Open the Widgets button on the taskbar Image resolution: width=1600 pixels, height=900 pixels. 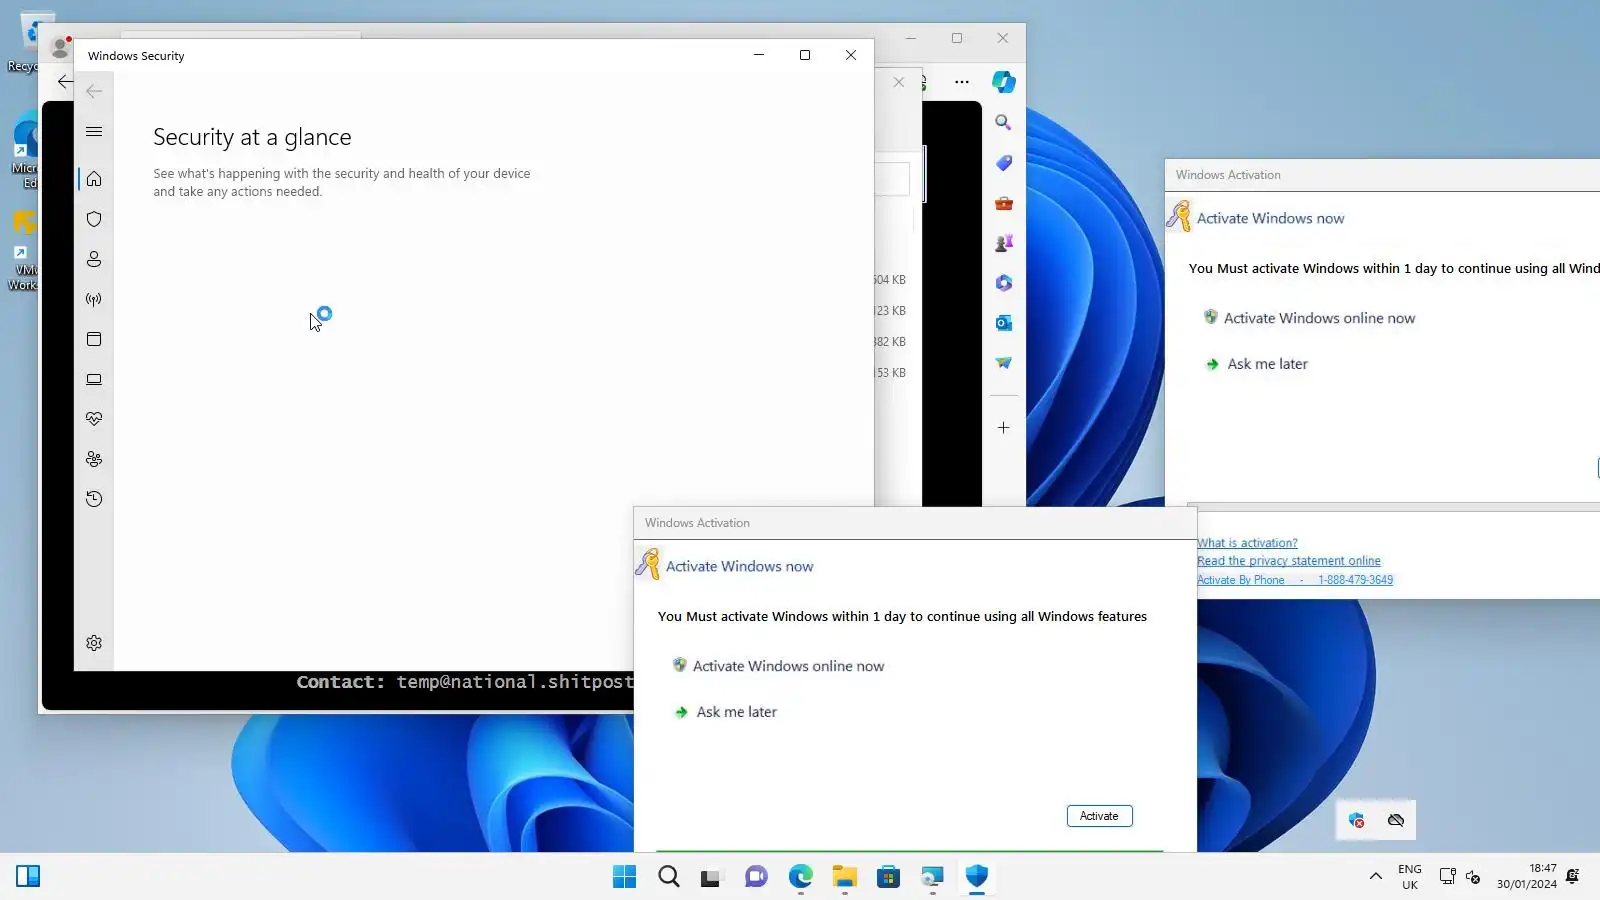28,877
